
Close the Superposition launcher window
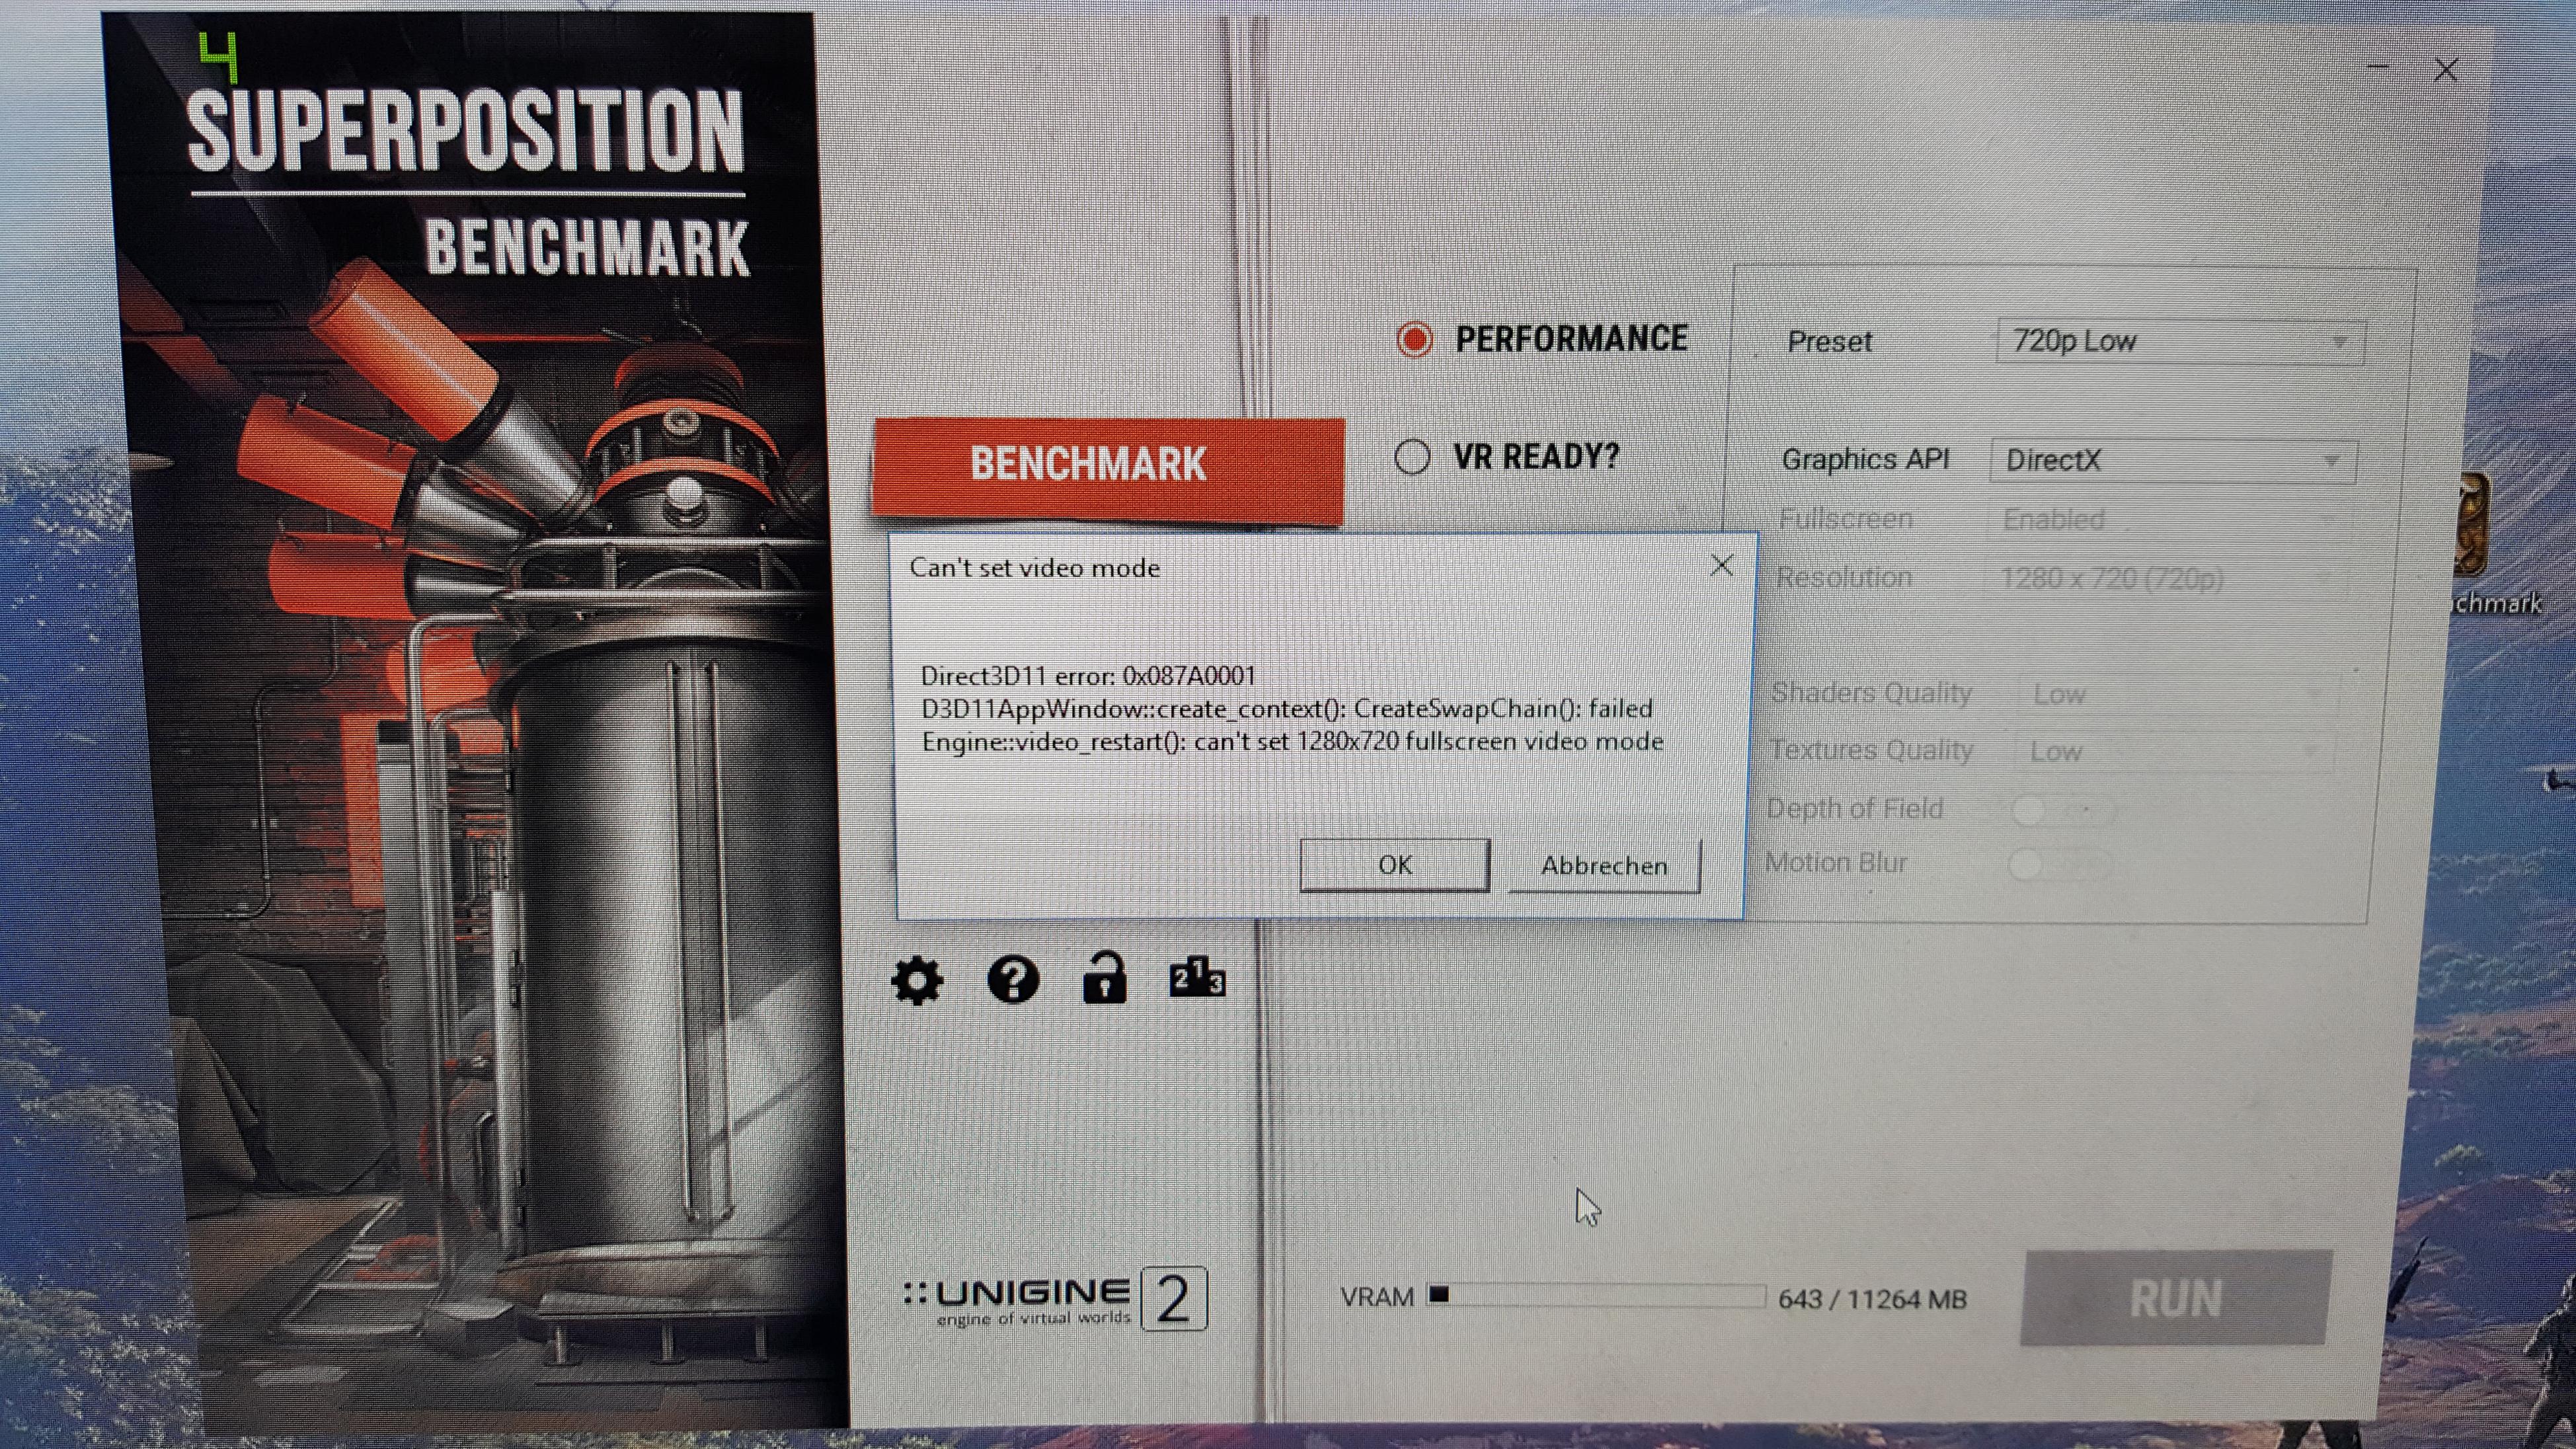[x=2446, y=70]
